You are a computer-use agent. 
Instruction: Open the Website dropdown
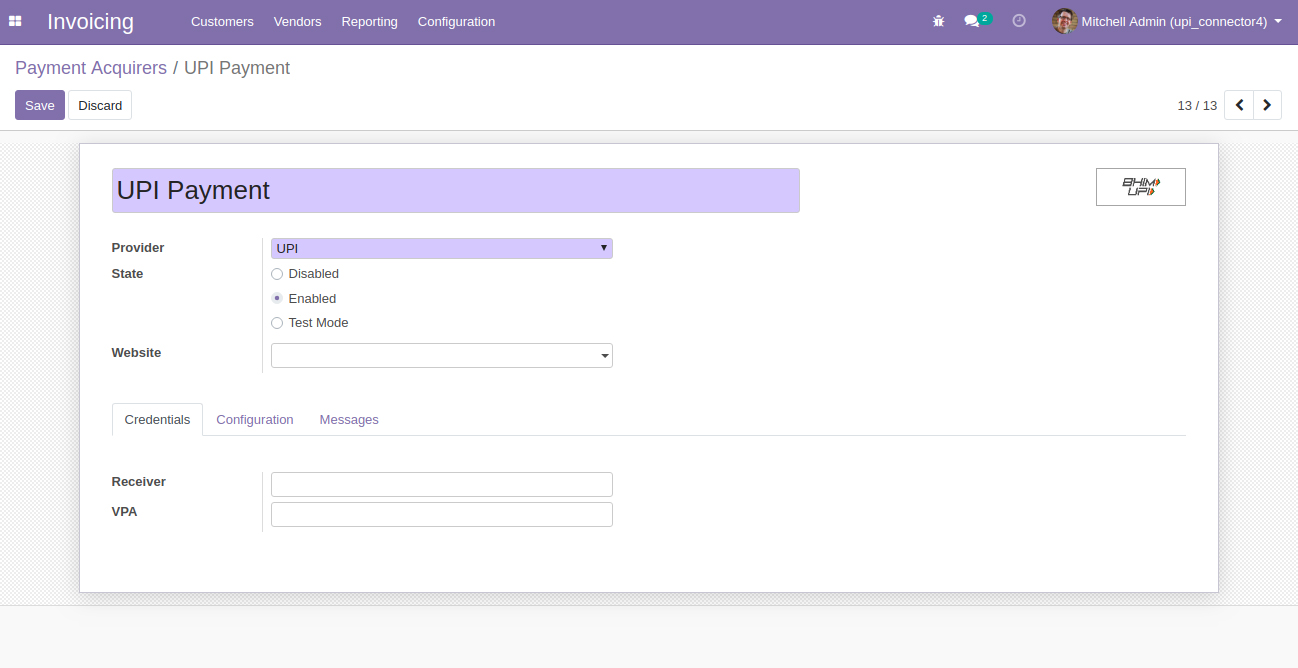[442, 355]
